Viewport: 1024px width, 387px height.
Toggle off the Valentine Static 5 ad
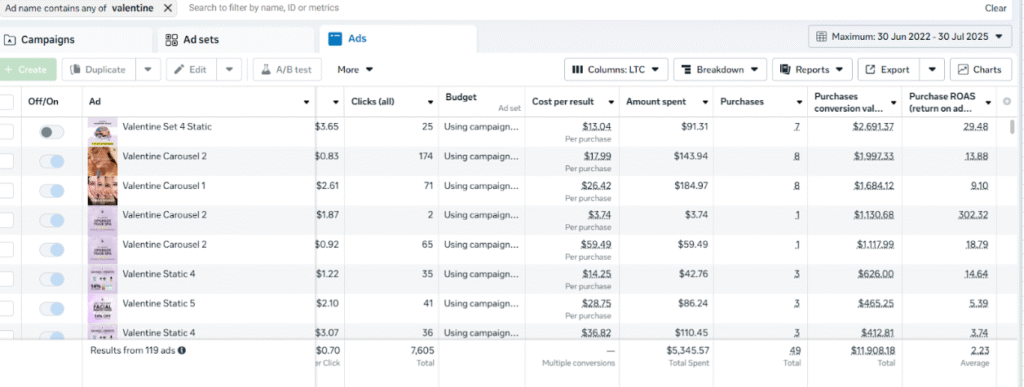pyautogui.click(x=52, y=309)
